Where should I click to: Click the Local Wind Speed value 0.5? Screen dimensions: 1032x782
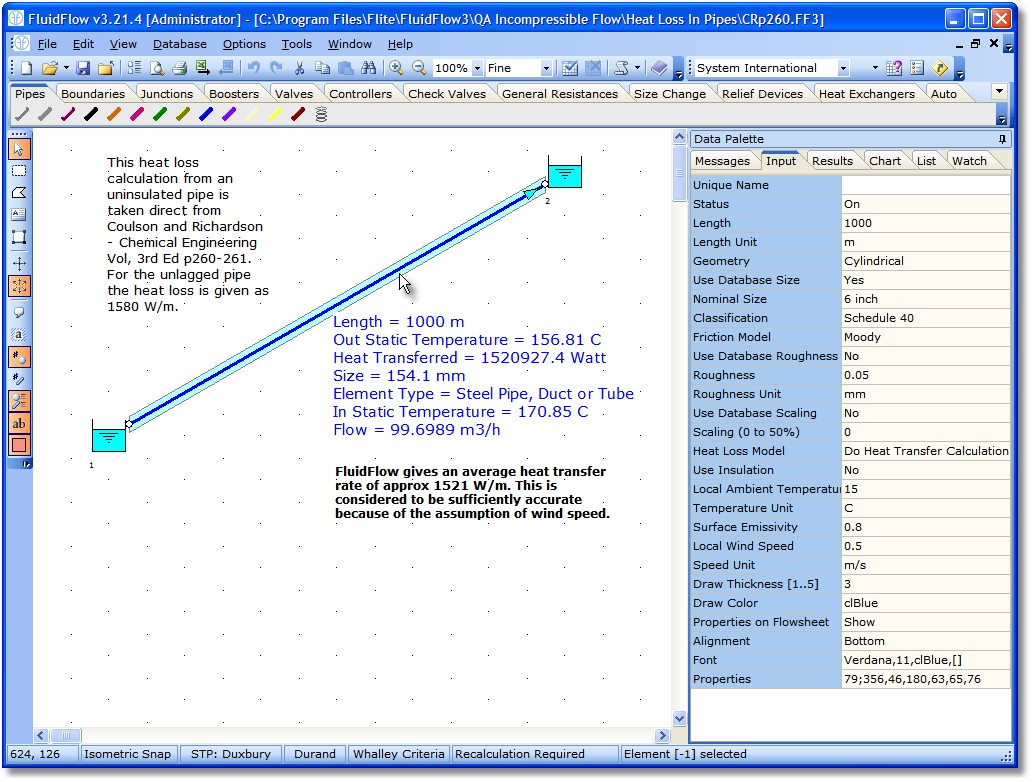click(925, 546)
